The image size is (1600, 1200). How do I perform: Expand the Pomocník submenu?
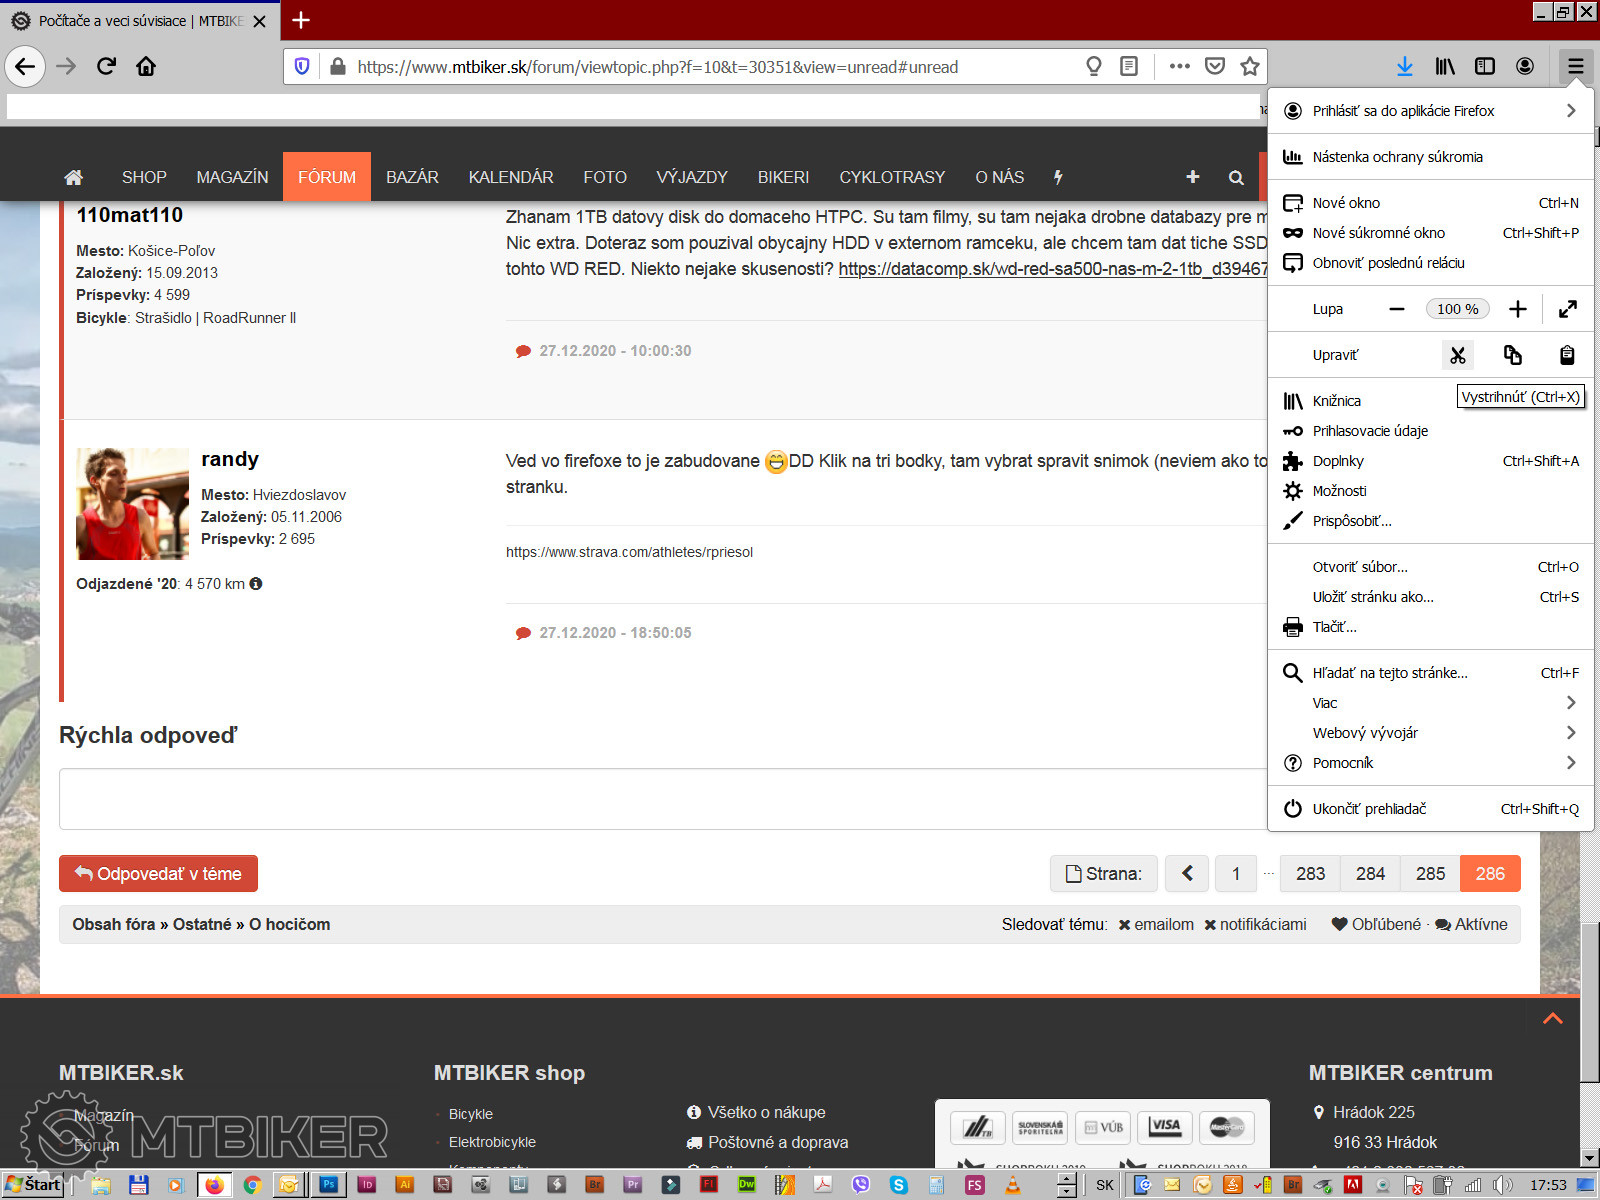(x=1430, y=763)
